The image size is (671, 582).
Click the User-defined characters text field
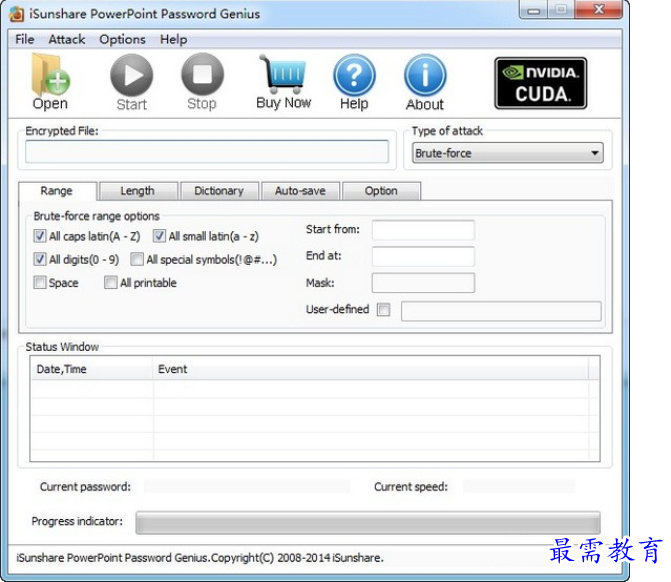pos(501,311)
